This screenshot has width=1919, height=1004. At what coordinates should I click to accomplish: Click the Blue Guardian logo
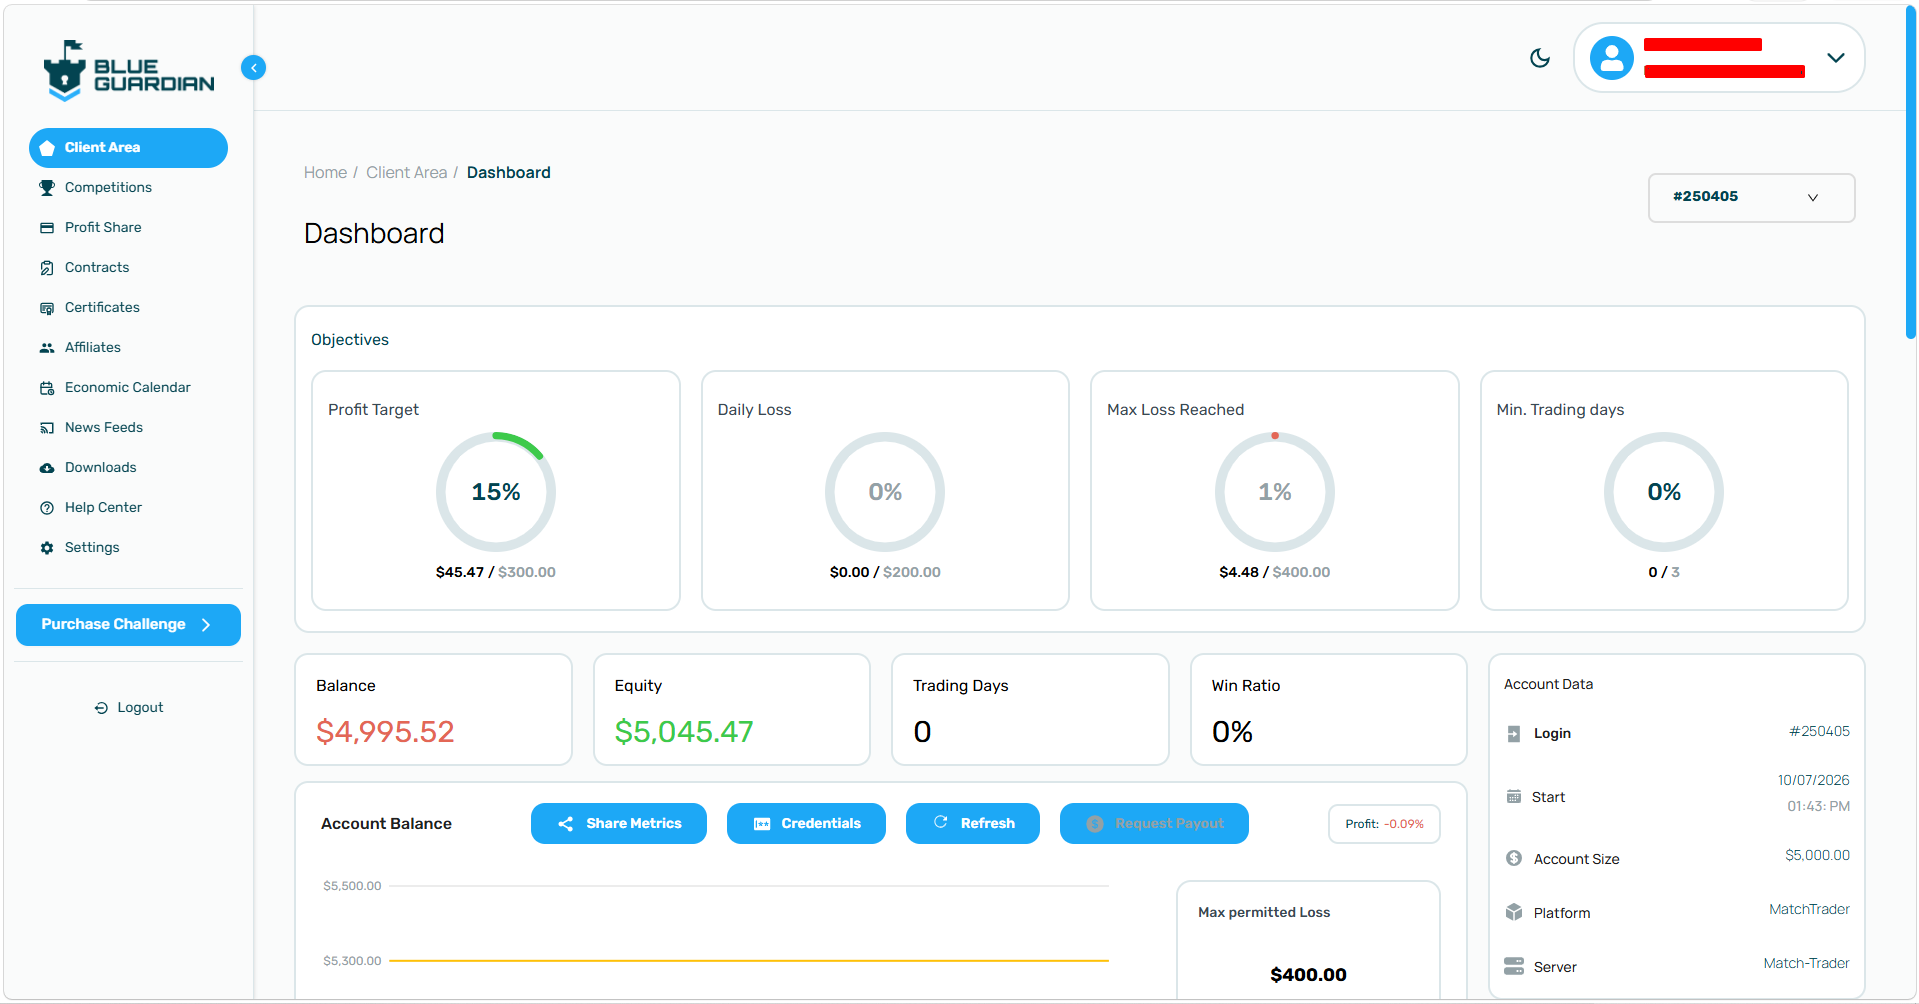pos(128,71)
